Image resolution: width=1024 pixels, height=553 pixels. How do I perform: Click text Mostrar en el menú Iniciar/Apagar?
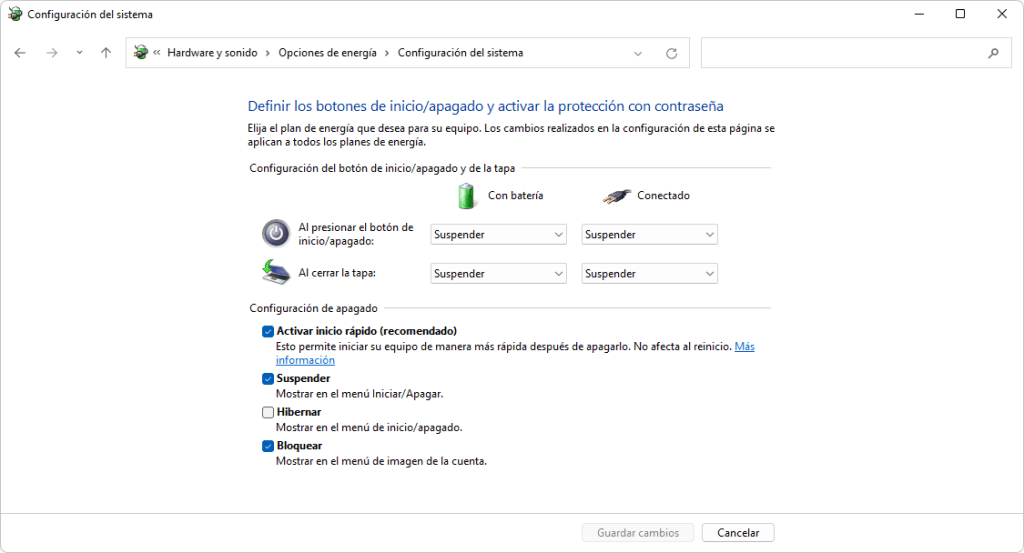tap(360, 394)
